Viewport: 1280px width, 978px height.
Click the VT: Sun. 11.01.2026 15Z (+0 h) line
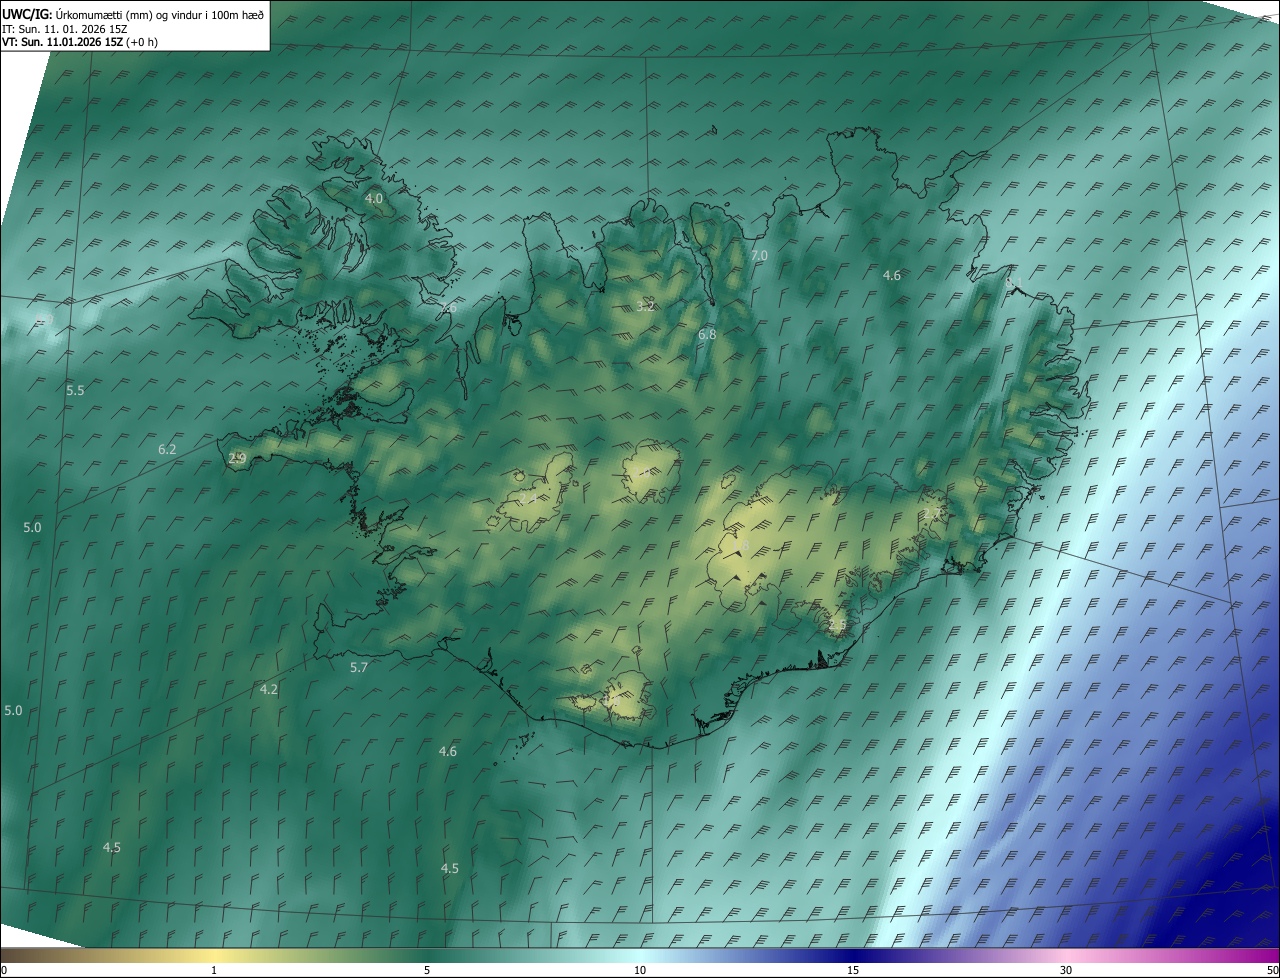pyautogui.click(x=80, y=42)
